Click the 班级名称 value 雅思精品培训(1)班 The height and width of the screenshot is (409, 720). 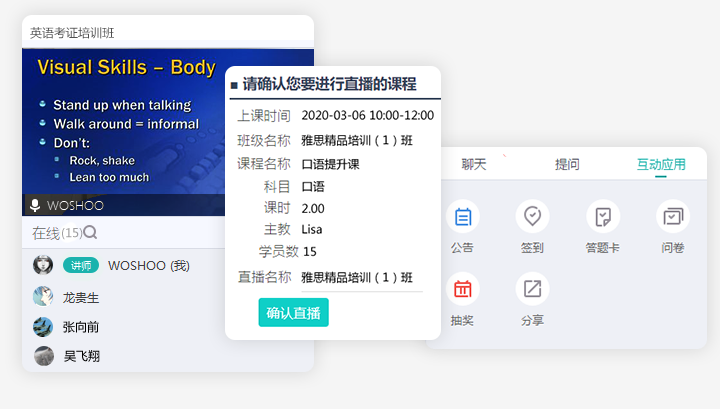click(357, 140)
